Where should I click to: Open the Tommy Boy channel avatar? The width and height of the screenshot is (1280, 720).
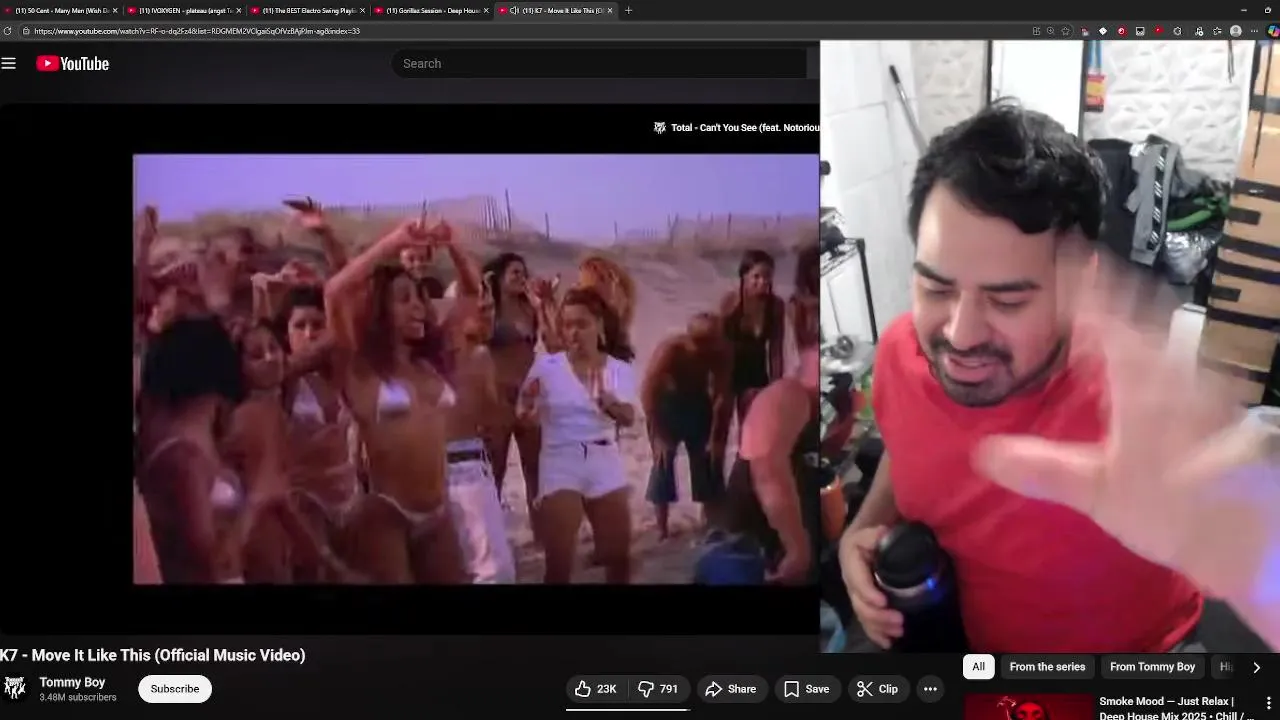(x=14, y=688)
